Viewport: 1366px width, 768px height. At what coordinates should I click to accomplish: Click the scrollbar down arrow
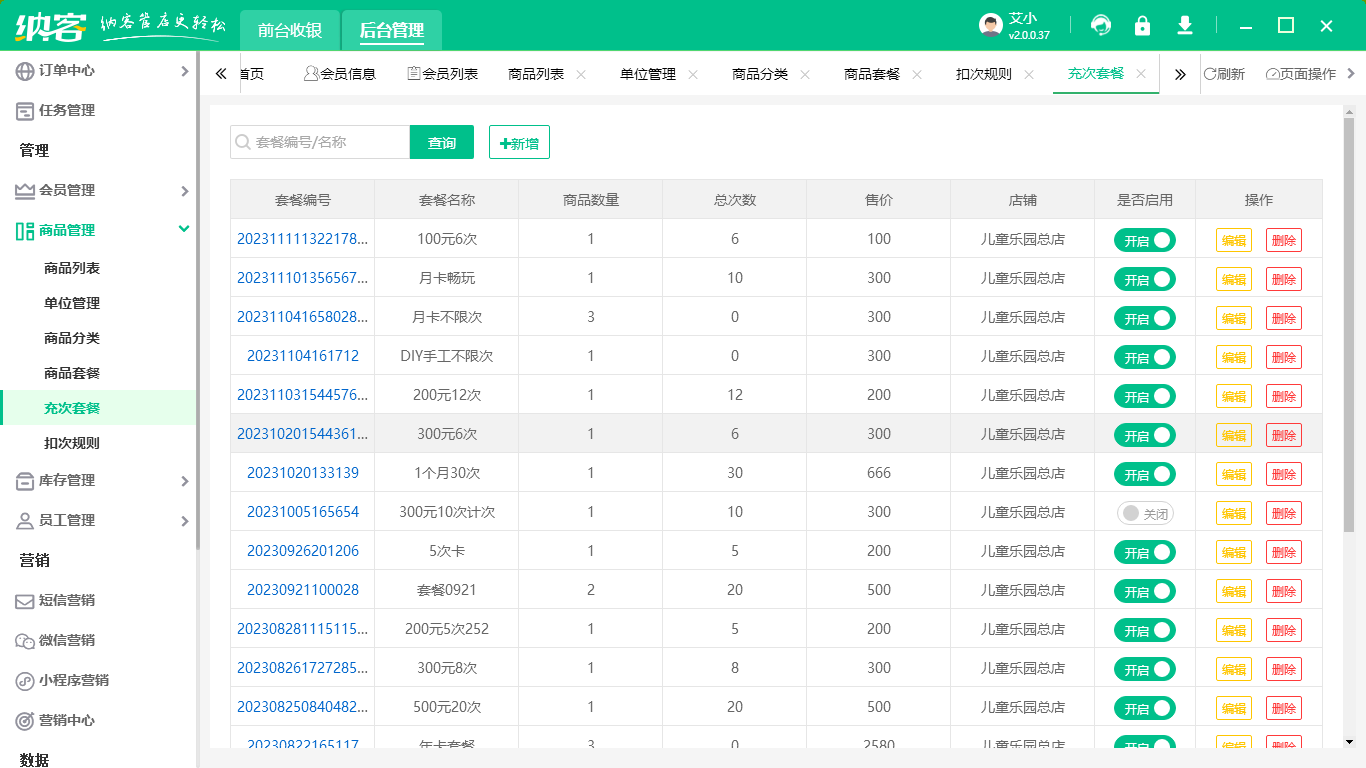[1349, 742]
